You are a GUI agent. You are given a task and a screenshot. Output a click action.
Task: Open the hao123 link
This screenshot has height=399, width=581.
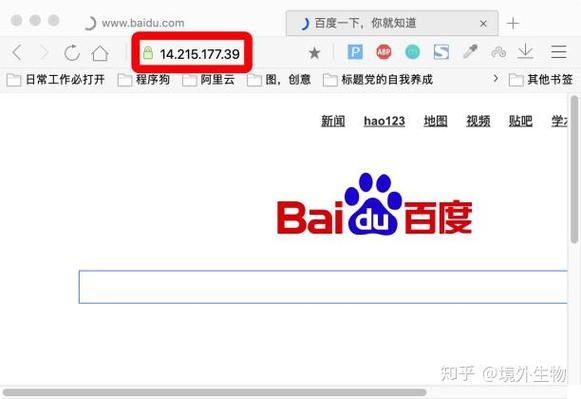click(x=384, y=121)
